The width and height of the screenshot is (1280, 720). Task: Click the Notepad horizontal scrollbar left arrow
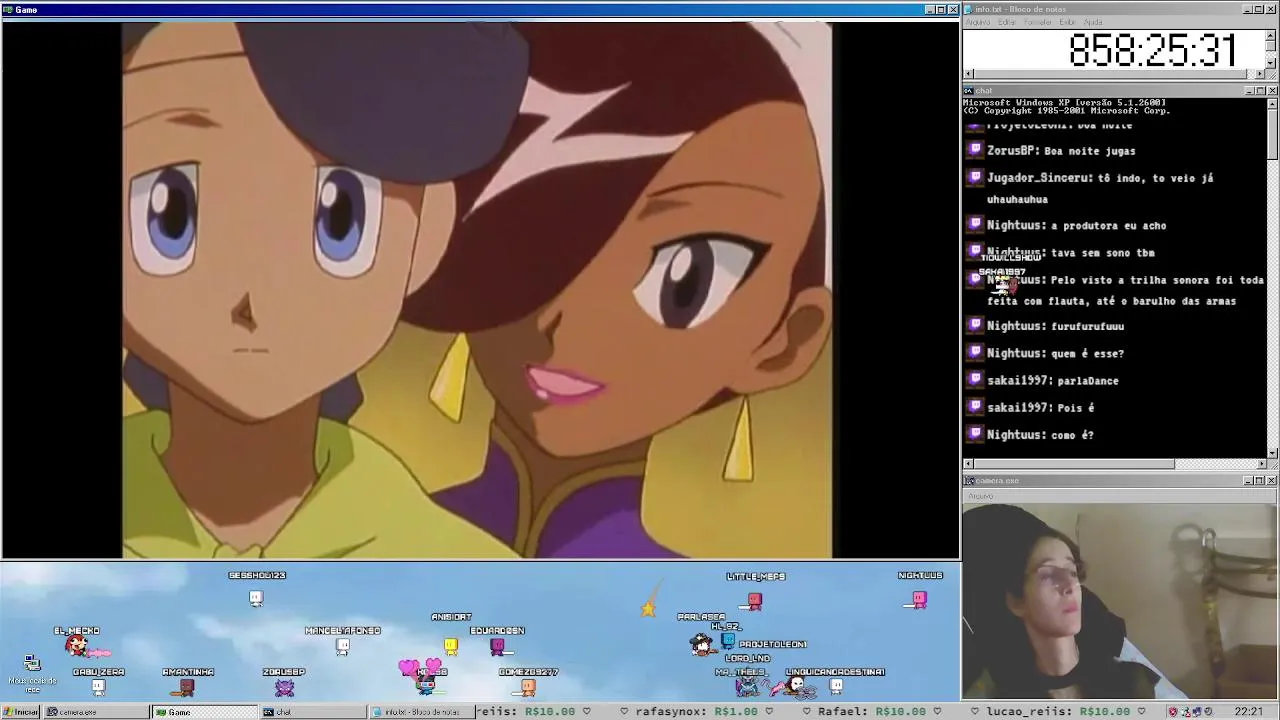tap(968, 74)
